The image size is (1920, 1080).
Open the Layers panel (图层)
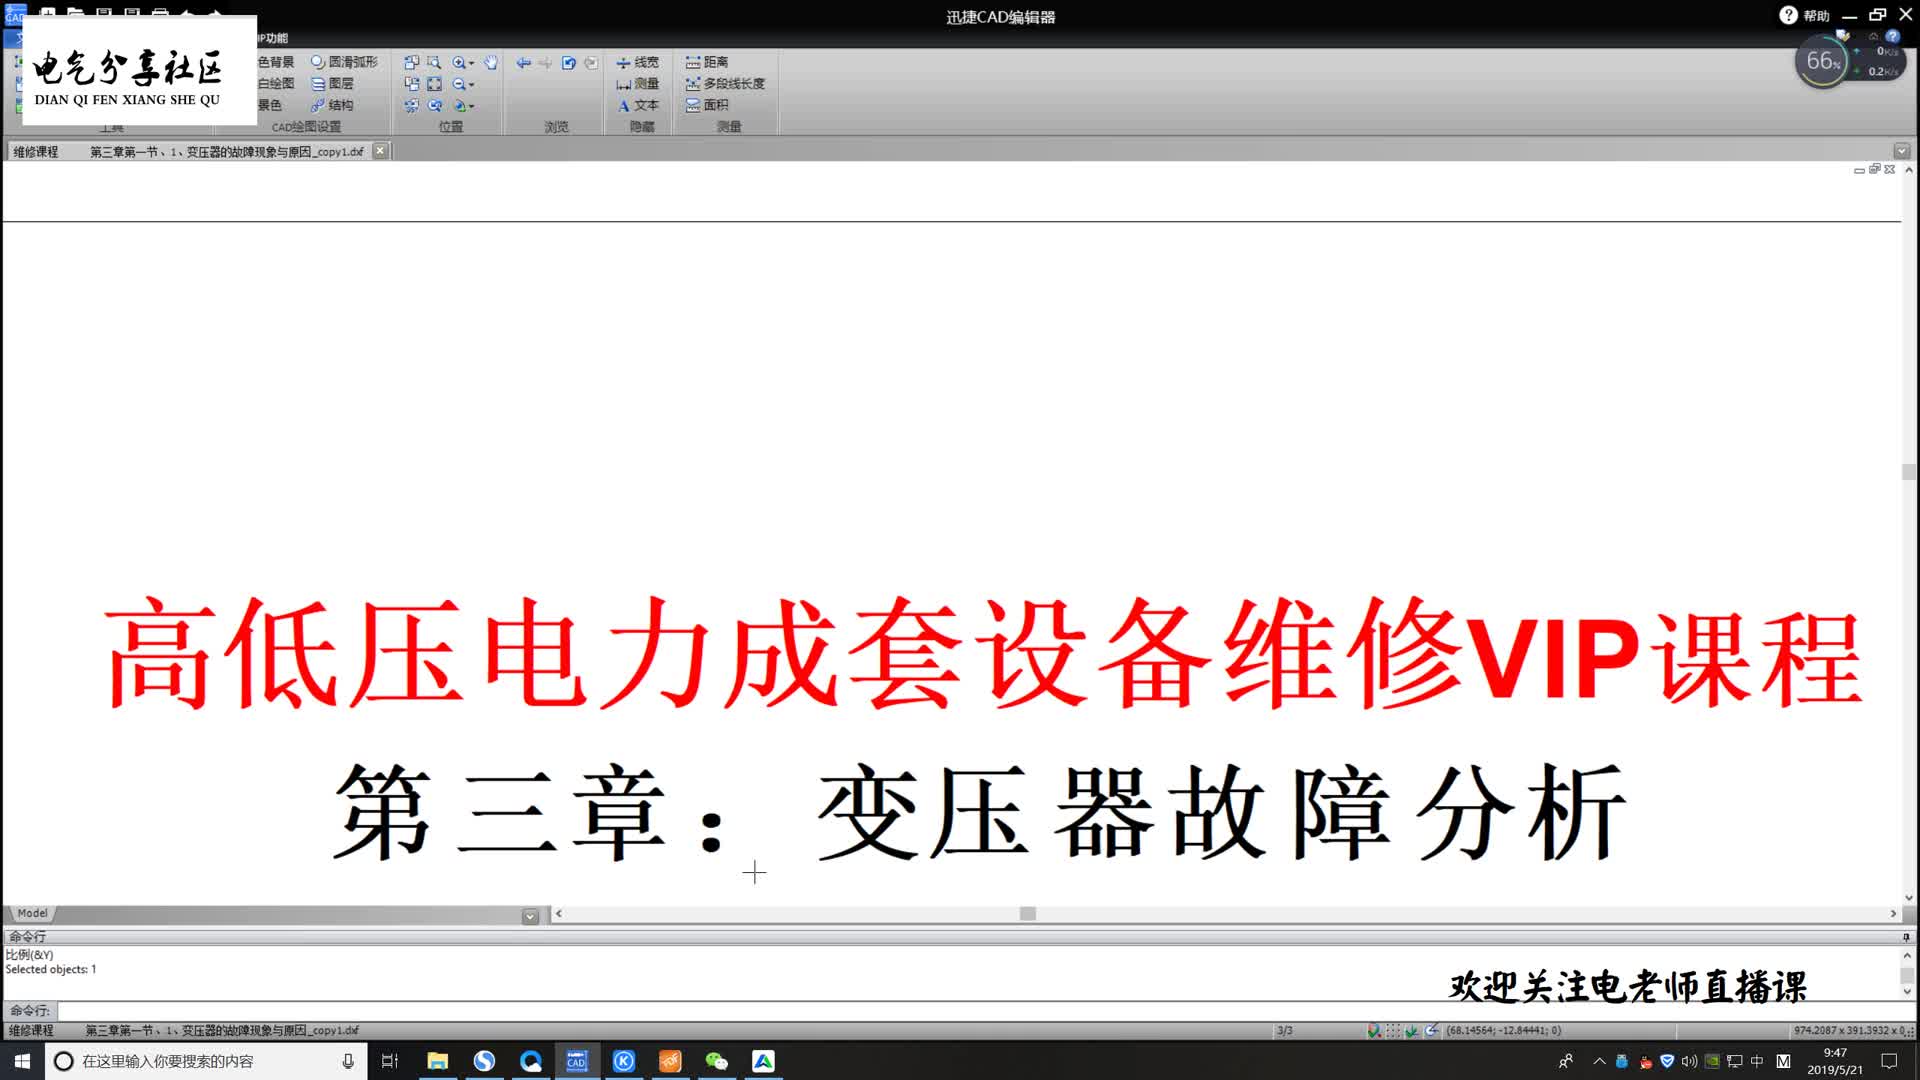332,84
